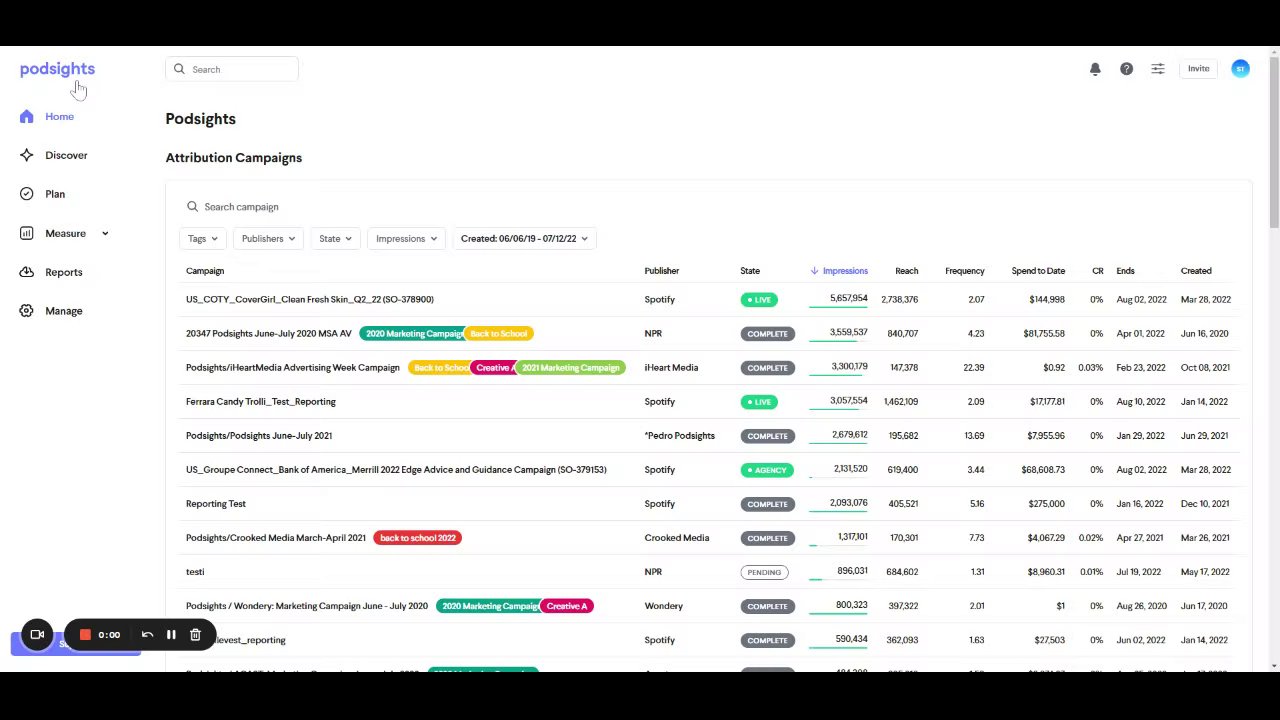The width and height of the screenshot is (1280, 720).
Task: Open the help question mark icon
Action: [x=1126, y=69]
